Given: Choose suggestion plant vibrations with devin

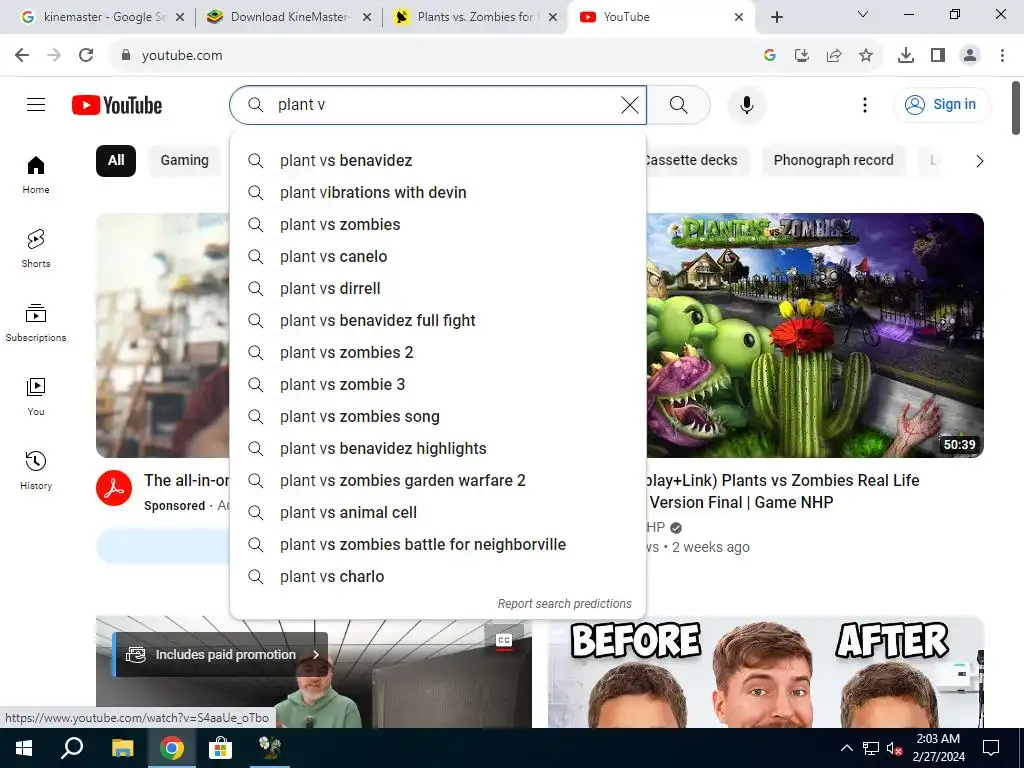Looking at the screenshot, I should tap(438, 193).
